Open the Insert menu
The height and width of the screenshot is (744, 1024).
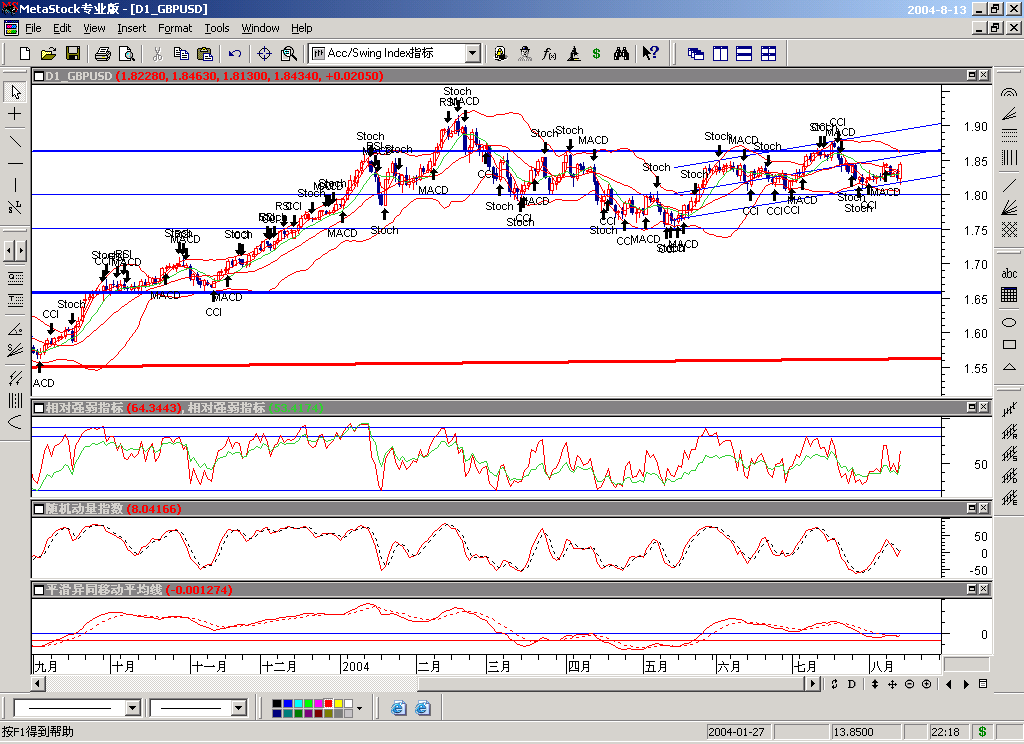[131, 28]
